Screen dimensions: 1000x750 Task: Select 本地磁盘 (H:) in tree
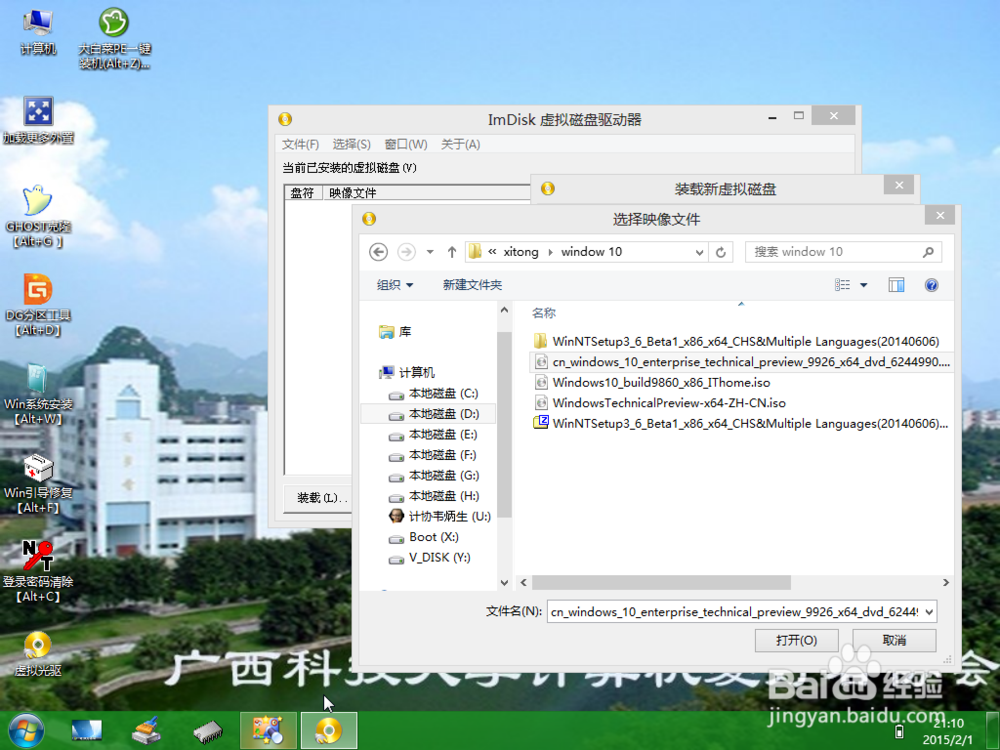(434, 496)
